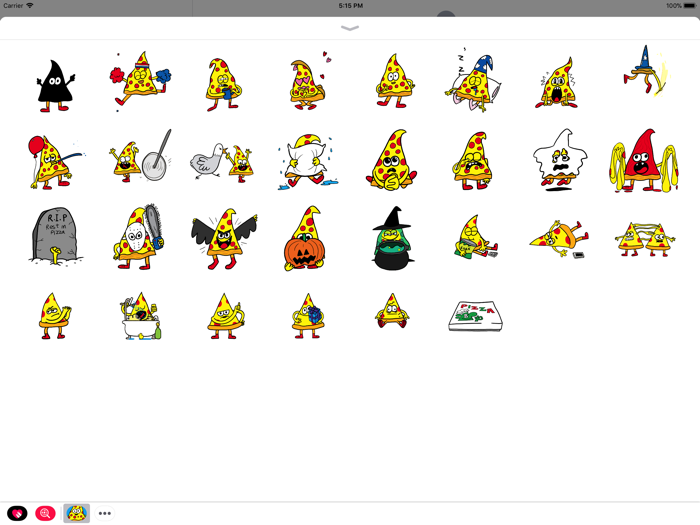The height and width of the screenshot is (525, 700).
Task: Select the nervous nail-biting pizza sticker
Action: [x=392, y=159]
